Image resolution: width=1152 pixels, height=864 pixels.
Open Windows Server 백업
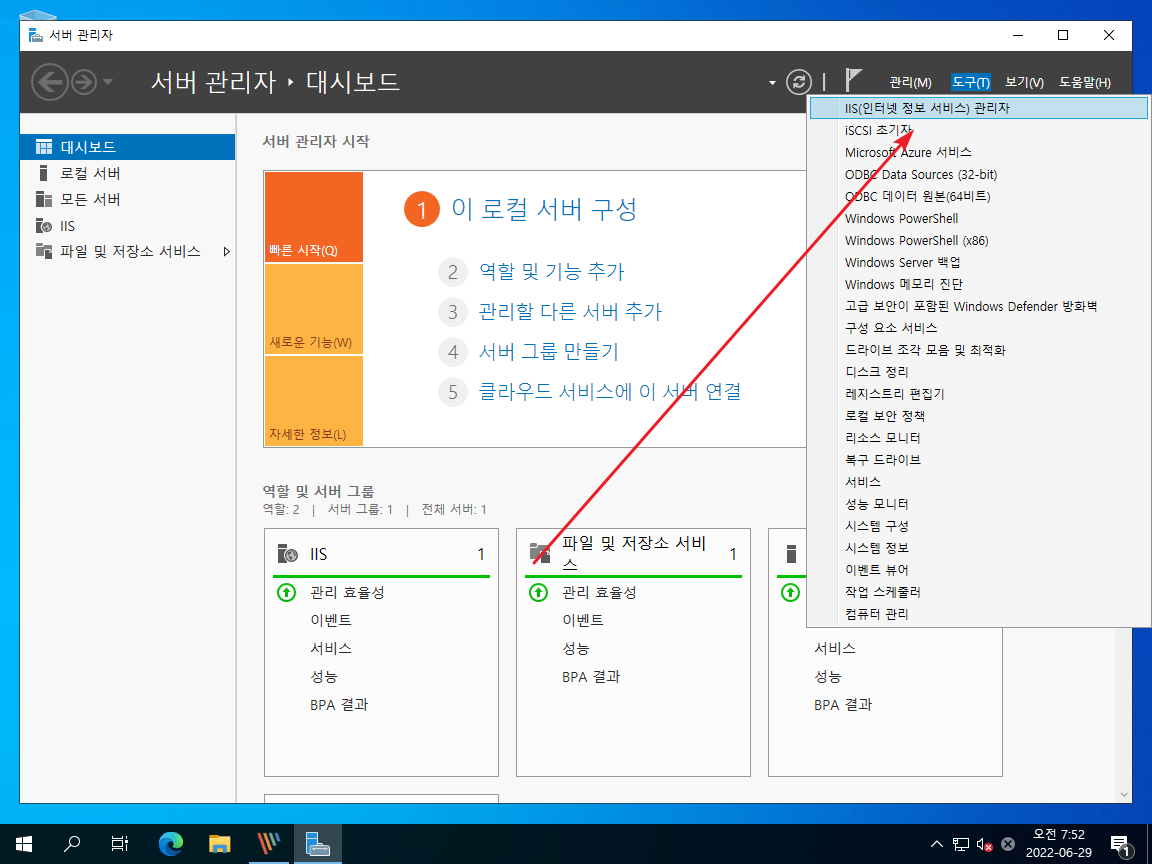click(x=979, y=262)
